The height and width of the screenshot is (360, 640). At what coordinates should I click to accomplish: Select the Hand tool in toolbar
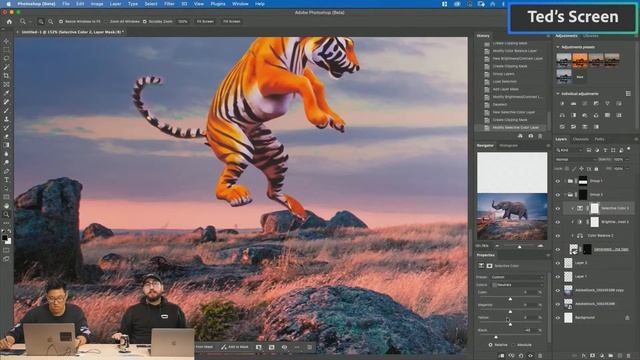coord(6,206)
